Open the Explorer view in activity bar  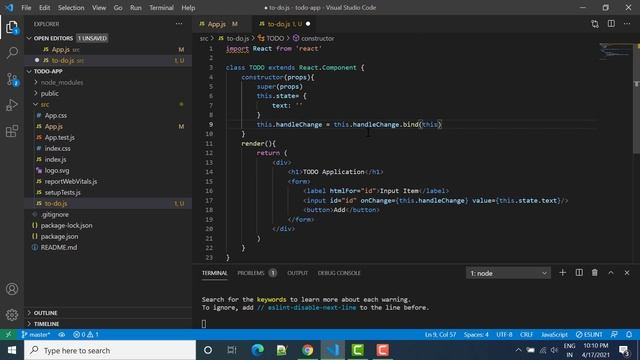point(12,27)
